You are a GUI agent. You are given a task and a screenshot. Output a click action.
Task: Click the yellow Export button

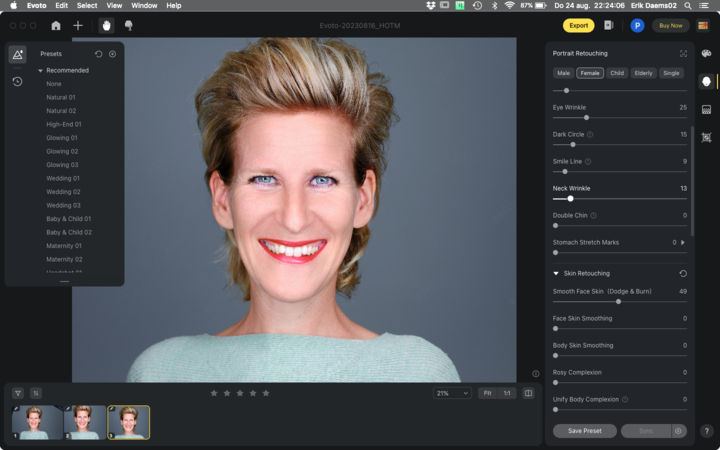click(x=578, y=25)
